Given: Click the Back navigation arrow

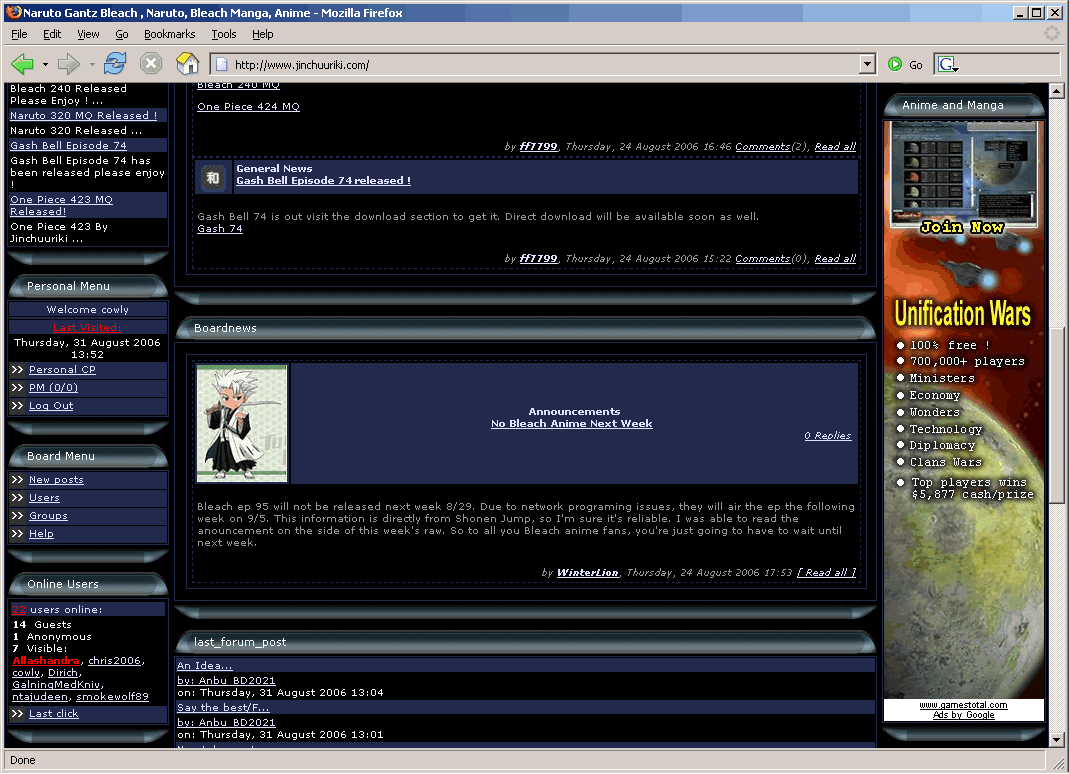Looking at the screenshot, I should tap(22, 64).
